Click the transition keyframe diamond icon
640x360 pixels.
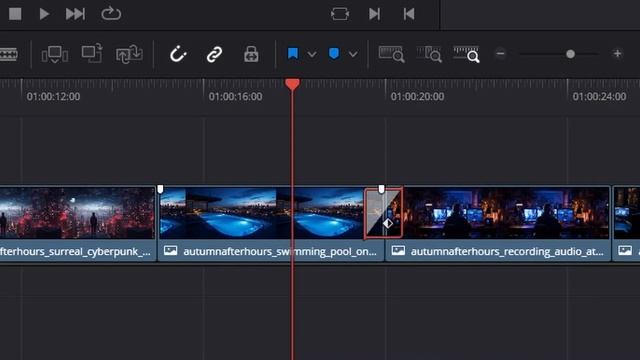(388, 223)
